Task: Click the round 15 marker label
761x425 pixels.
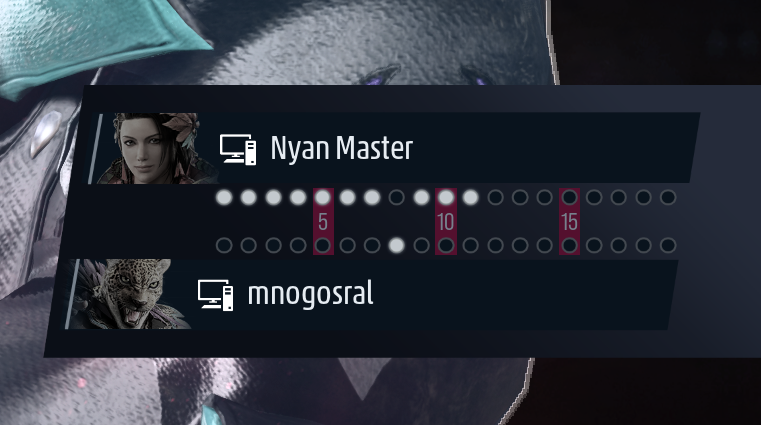Action: pos(569,222)
